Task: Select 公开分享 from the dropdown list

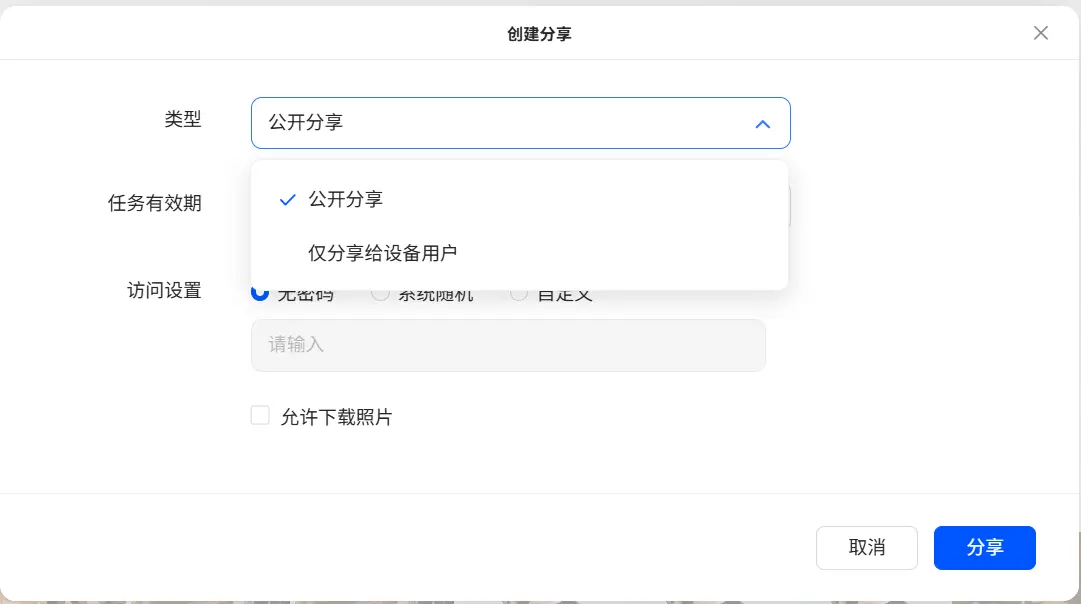Action: (346, 199)
